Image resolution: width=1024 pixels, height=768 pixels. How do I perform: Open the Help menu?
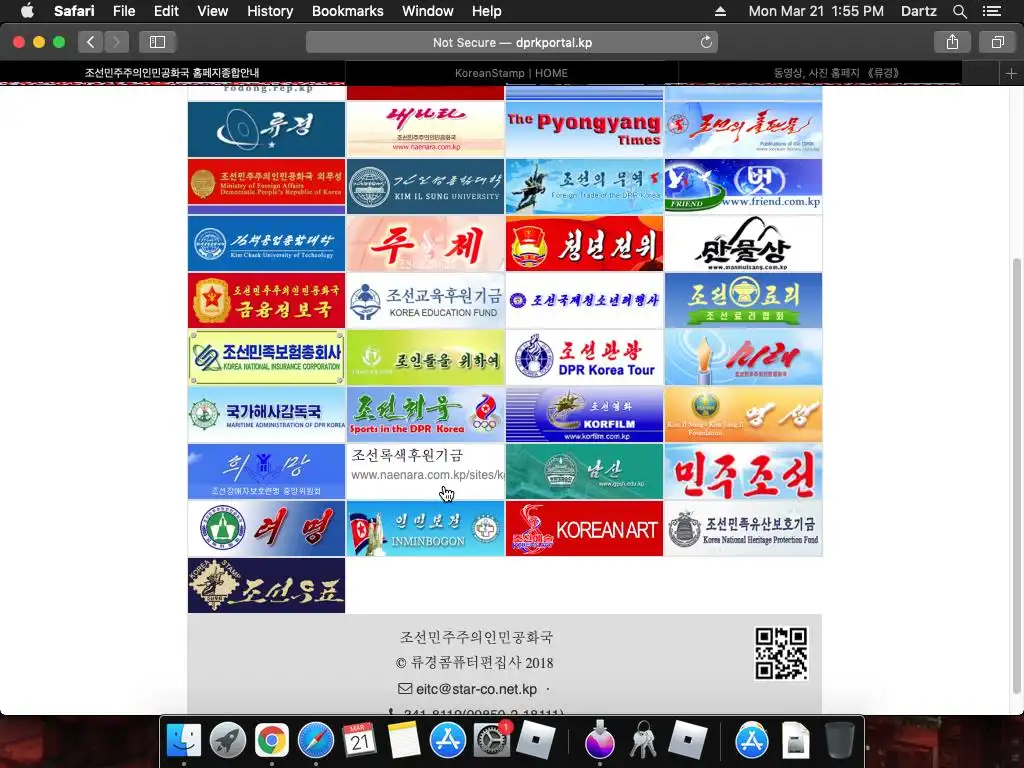487,11
